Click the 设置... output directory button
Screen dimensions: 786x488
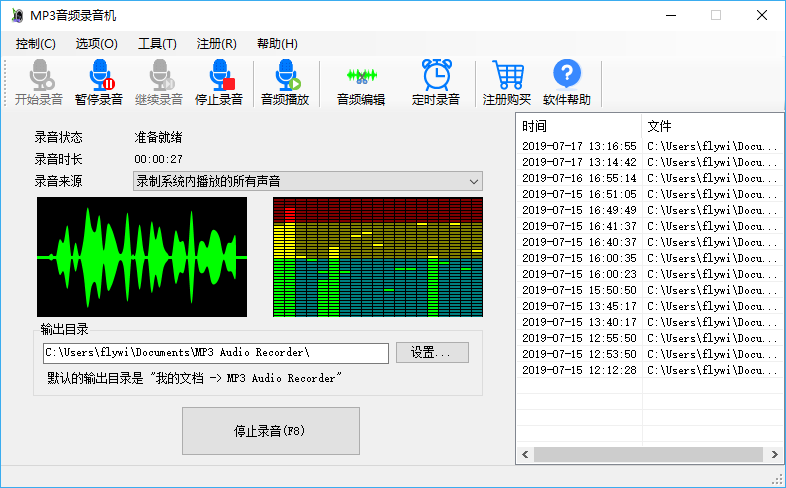click(x=432, y=353)
